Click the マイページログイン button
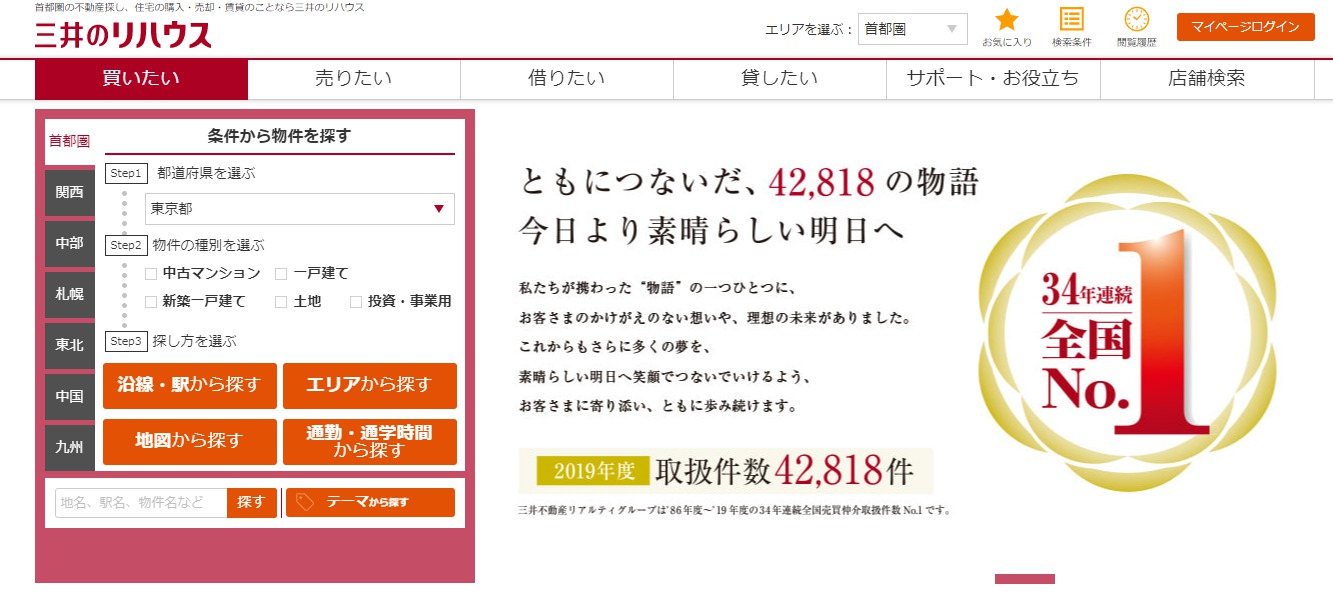Viewport: 1333px width, 616px height. coord(1245,27)
